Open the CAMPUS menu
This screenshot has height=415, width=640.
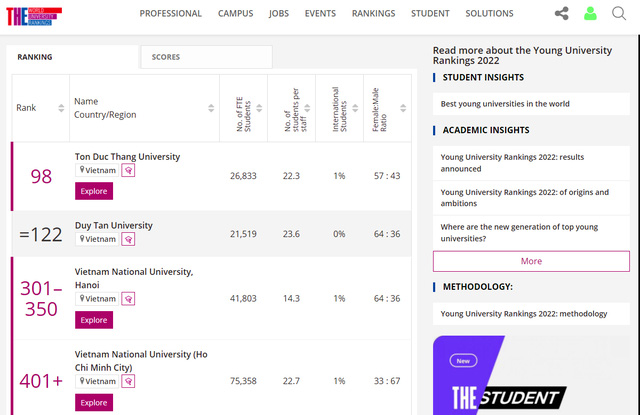pyautogui.click(x=236, y=13)
